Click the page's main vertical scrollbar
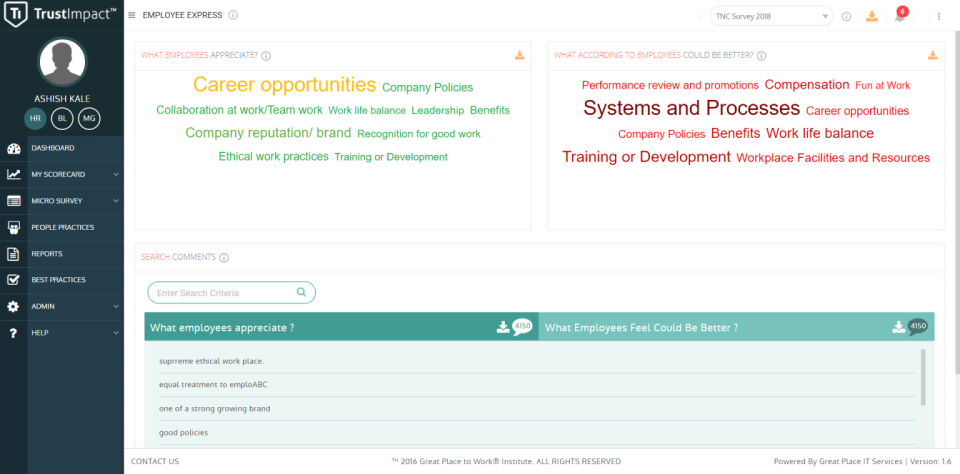This screenshot has width=960, height=474. click(x=957, y=202)
